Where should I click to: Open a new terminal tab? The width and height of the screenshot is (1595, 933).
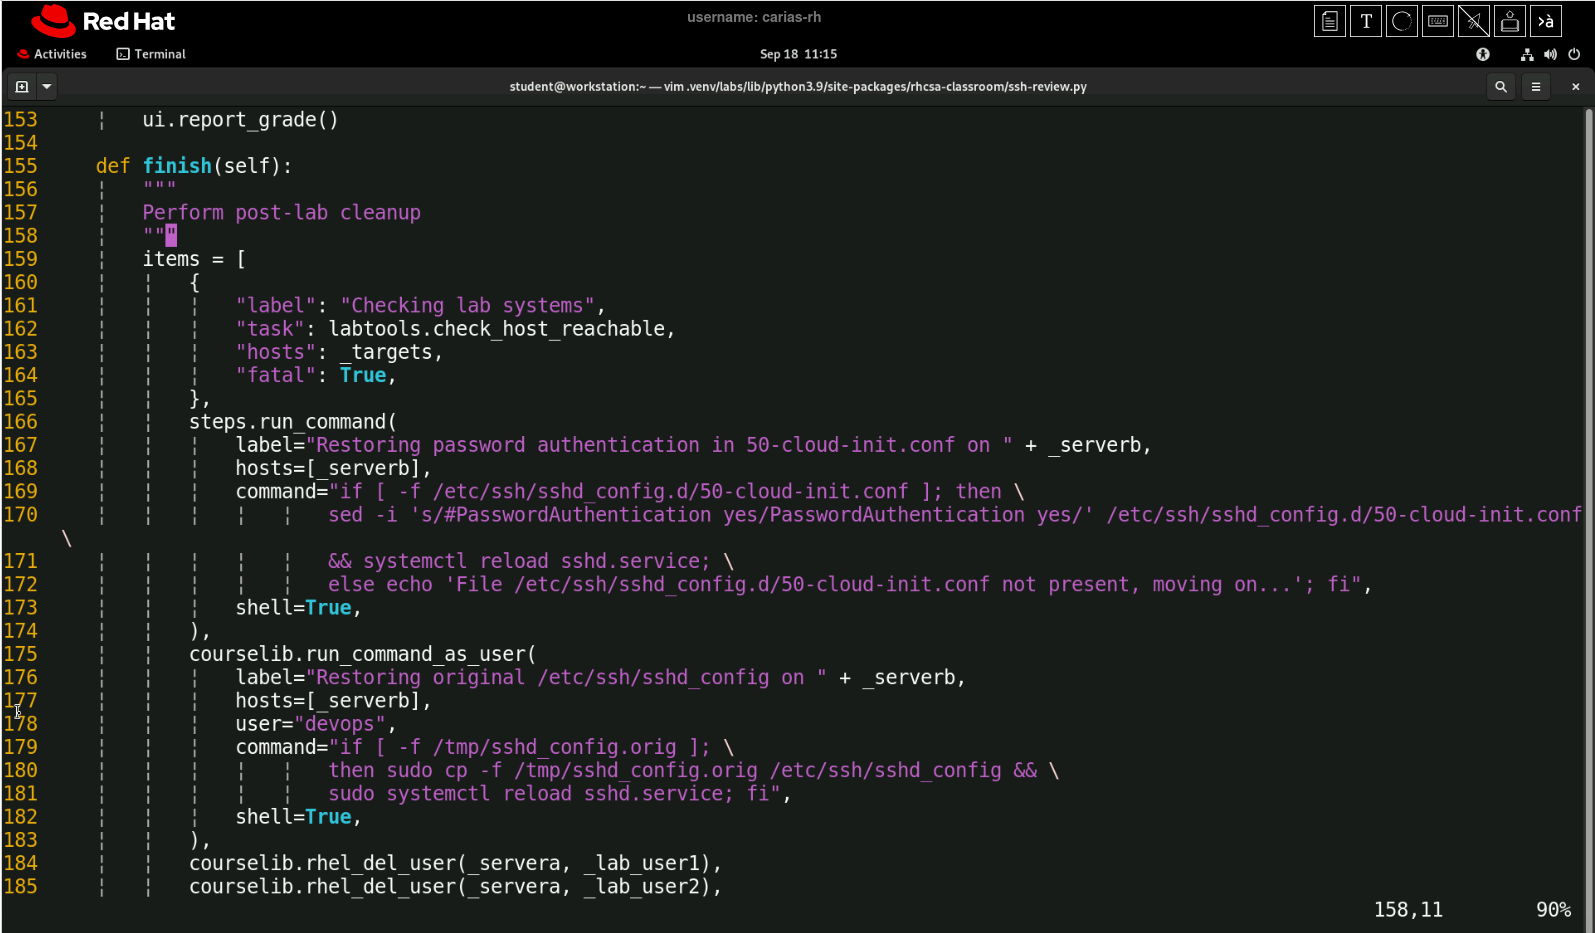pyautogui.click(x=21, y=87)
